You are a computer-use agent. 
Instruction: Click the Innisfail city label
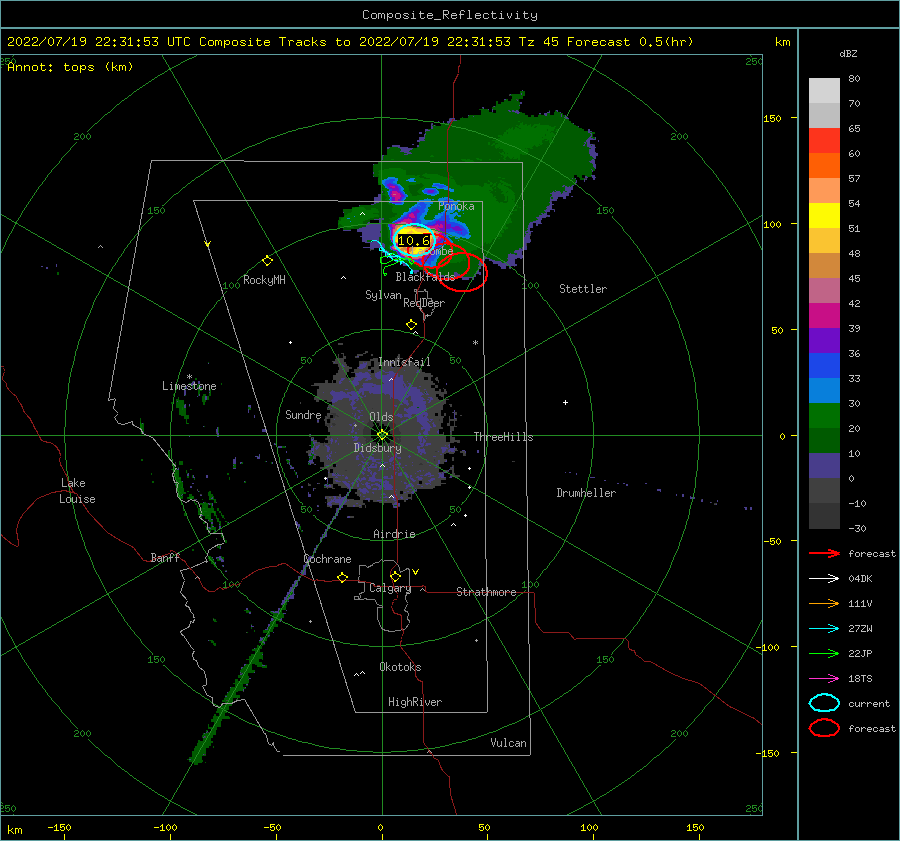404,362
